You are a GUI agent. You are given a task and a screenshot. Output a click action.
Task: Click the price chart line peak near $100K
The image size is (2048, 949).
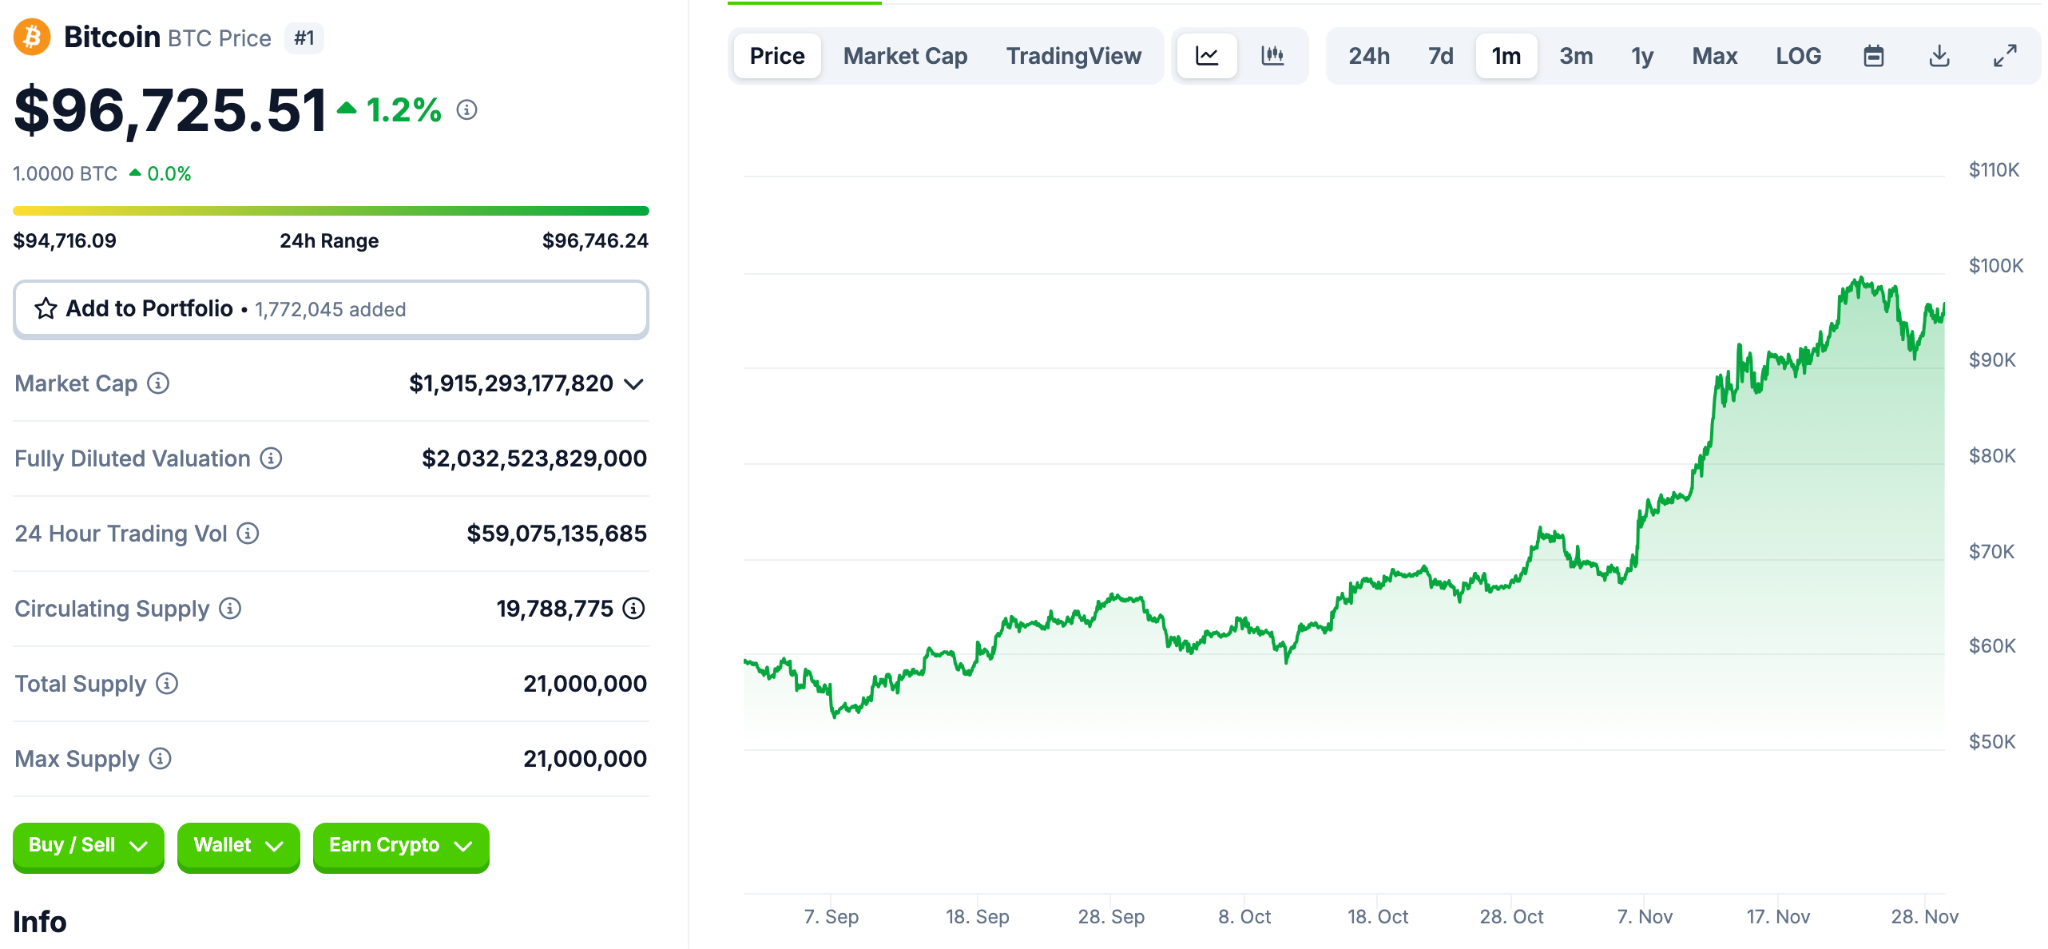[1860, 279]
